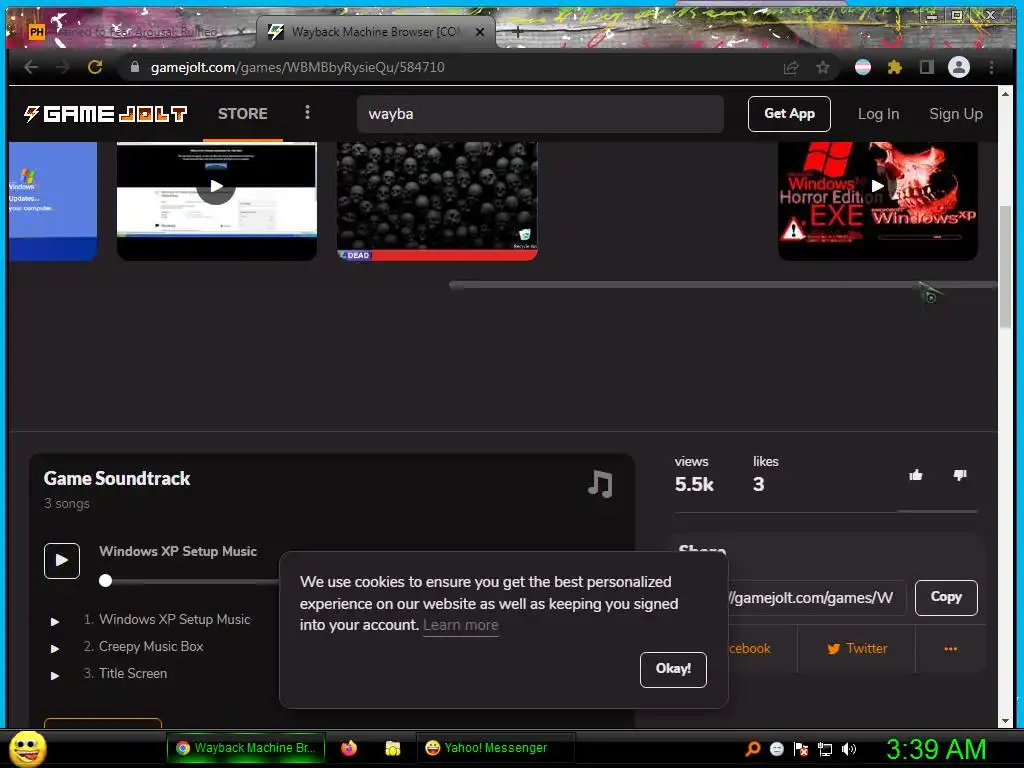Click the Game Jolt logo
The height and width of the screenshot is (768, 1024).
point(106,114)
